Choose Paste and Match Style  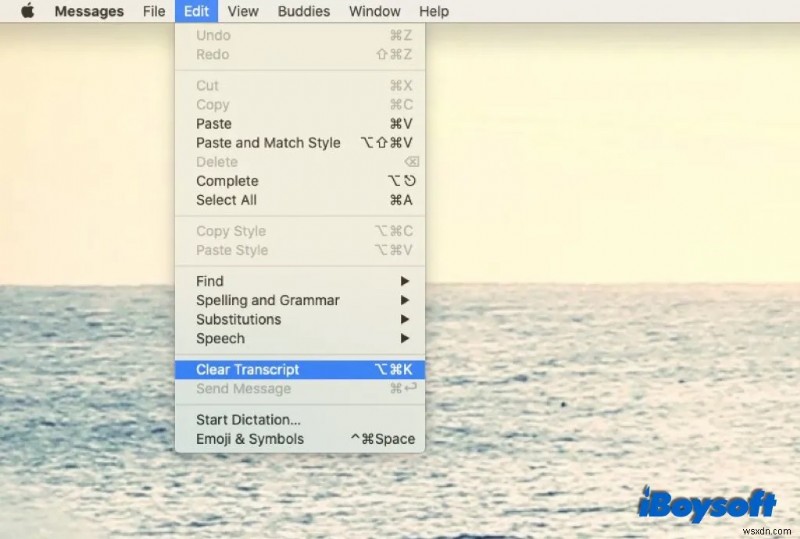point(300,143)
